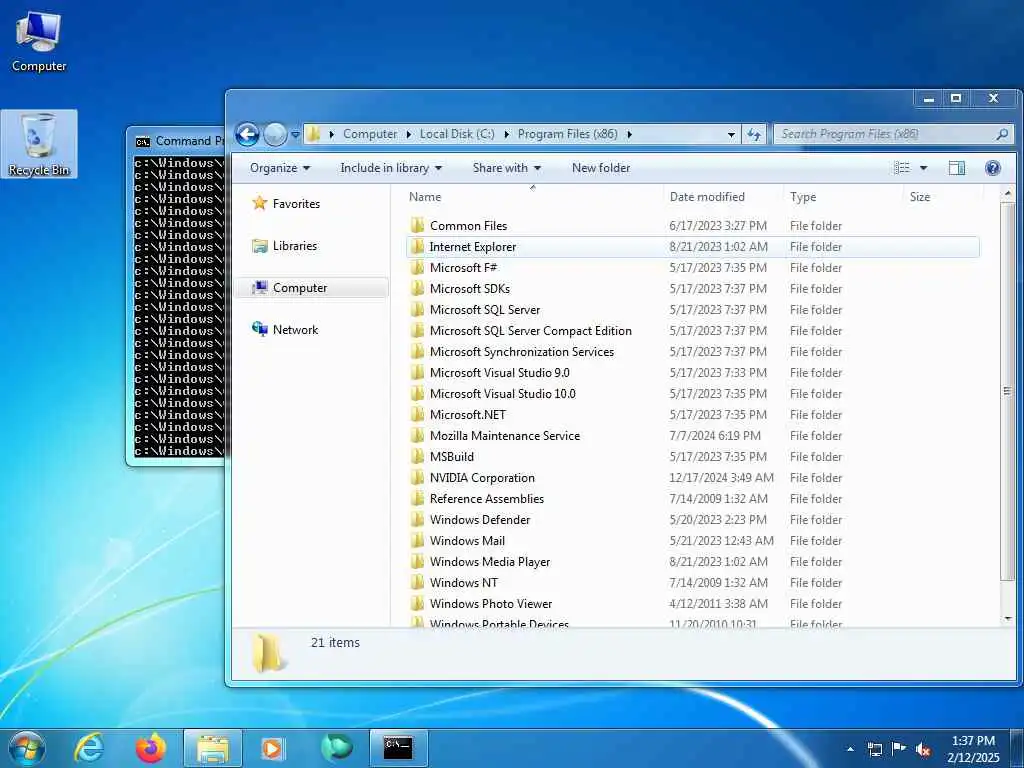Click the Refresh button beside the address bar
Viewport: 1024px width, 768px height.
[754, 135]
